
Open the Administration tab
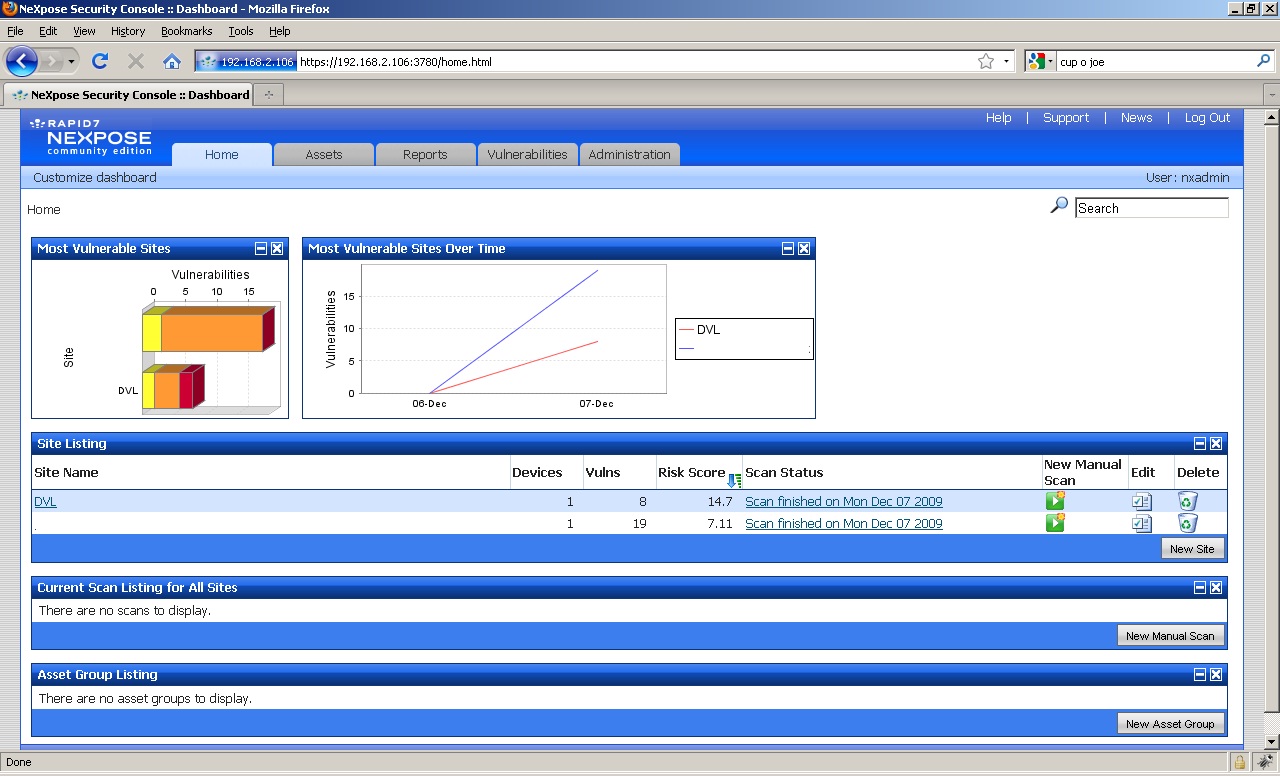pyautogui.click(x=629, y=154)
